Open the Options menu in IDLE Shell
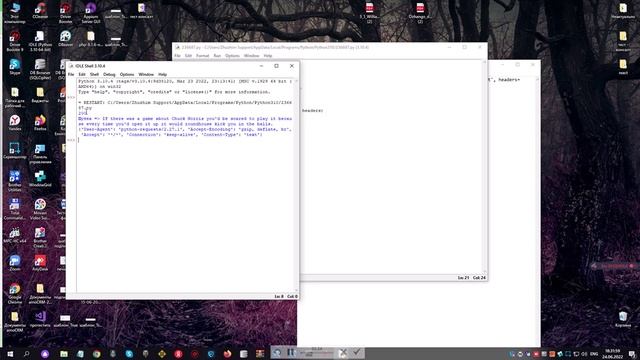Viewport: 640px width, 360px height. 127,74
